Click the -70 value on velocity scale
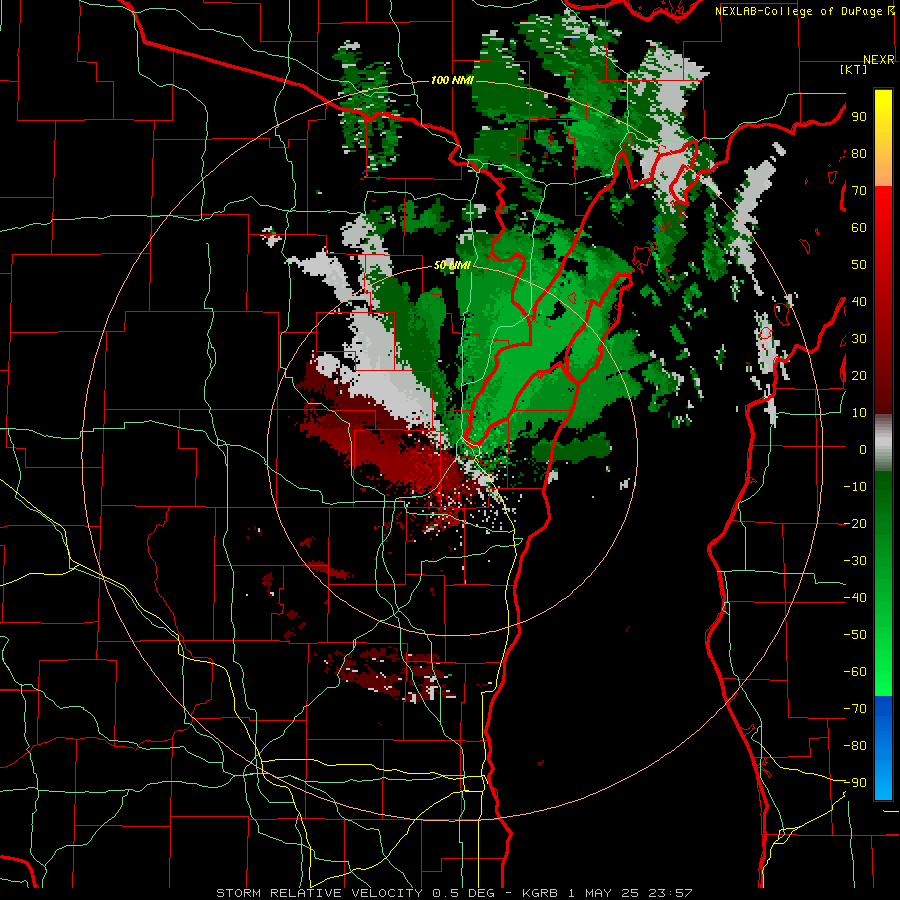Image resolution: width=900 pixels, height=900 pixels. 855,709
